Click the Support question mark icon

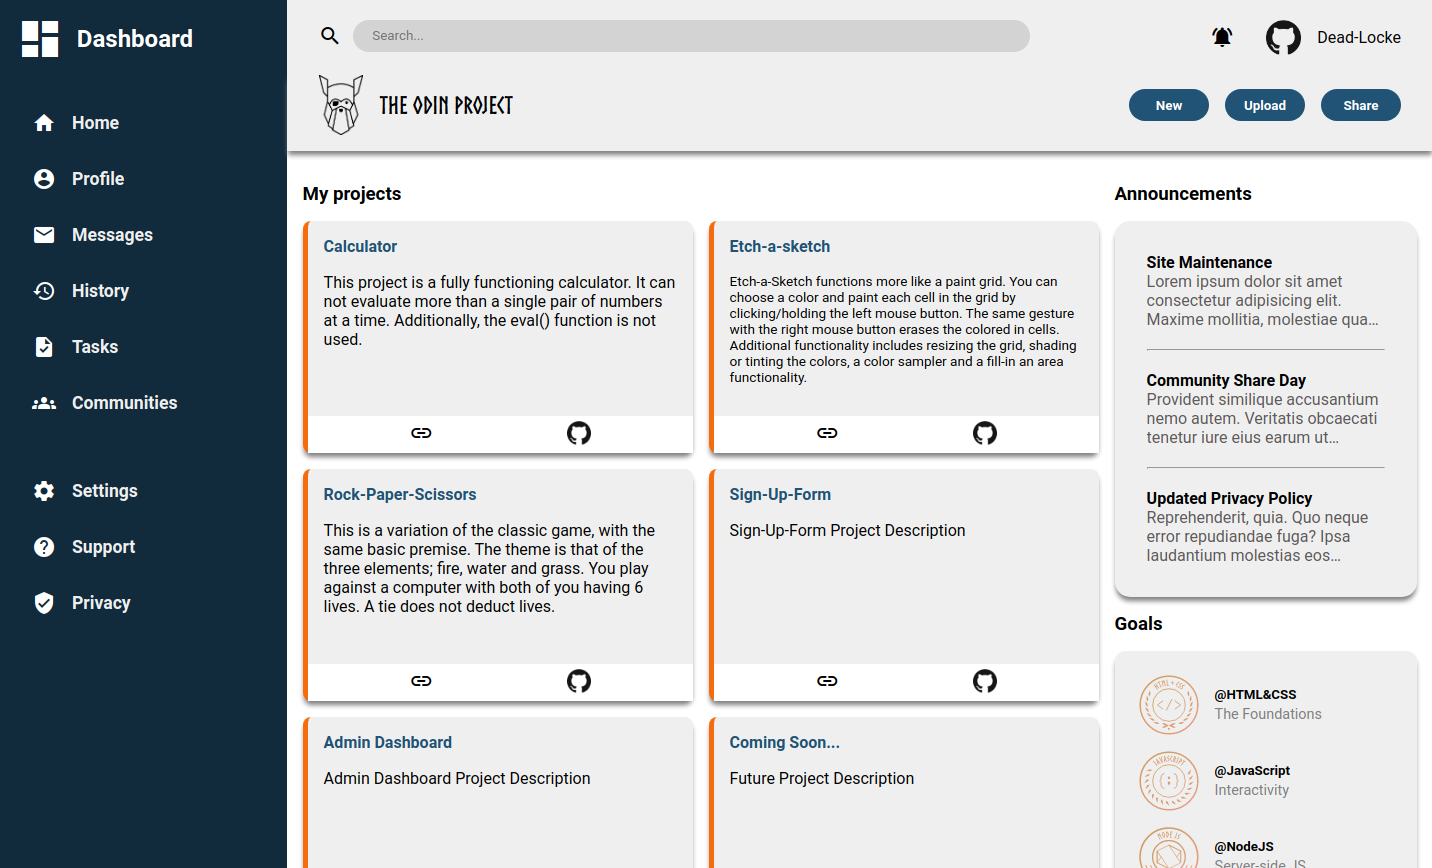point(44,546)
